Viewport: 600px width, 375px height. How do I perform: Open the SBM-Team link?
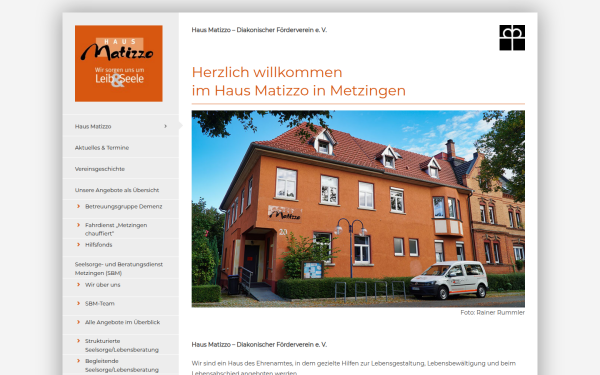(x=100, y=303)
